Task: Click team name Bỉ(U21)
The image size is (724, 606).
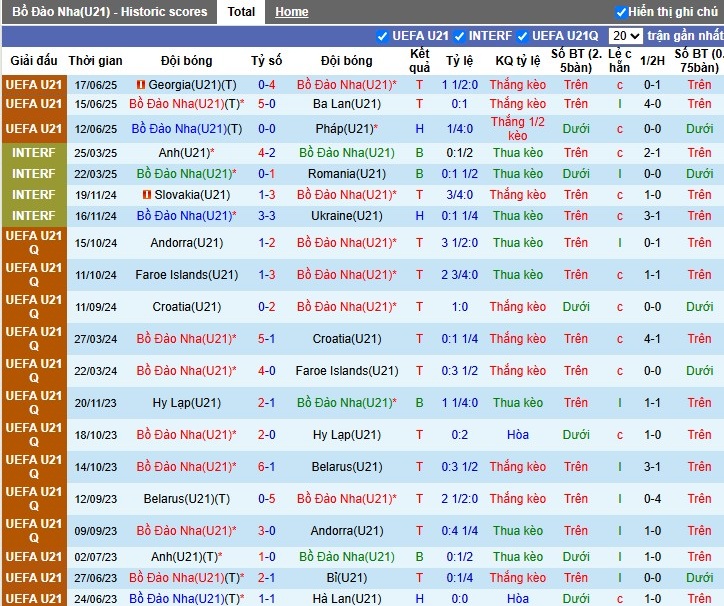Action: coord(347,578)
